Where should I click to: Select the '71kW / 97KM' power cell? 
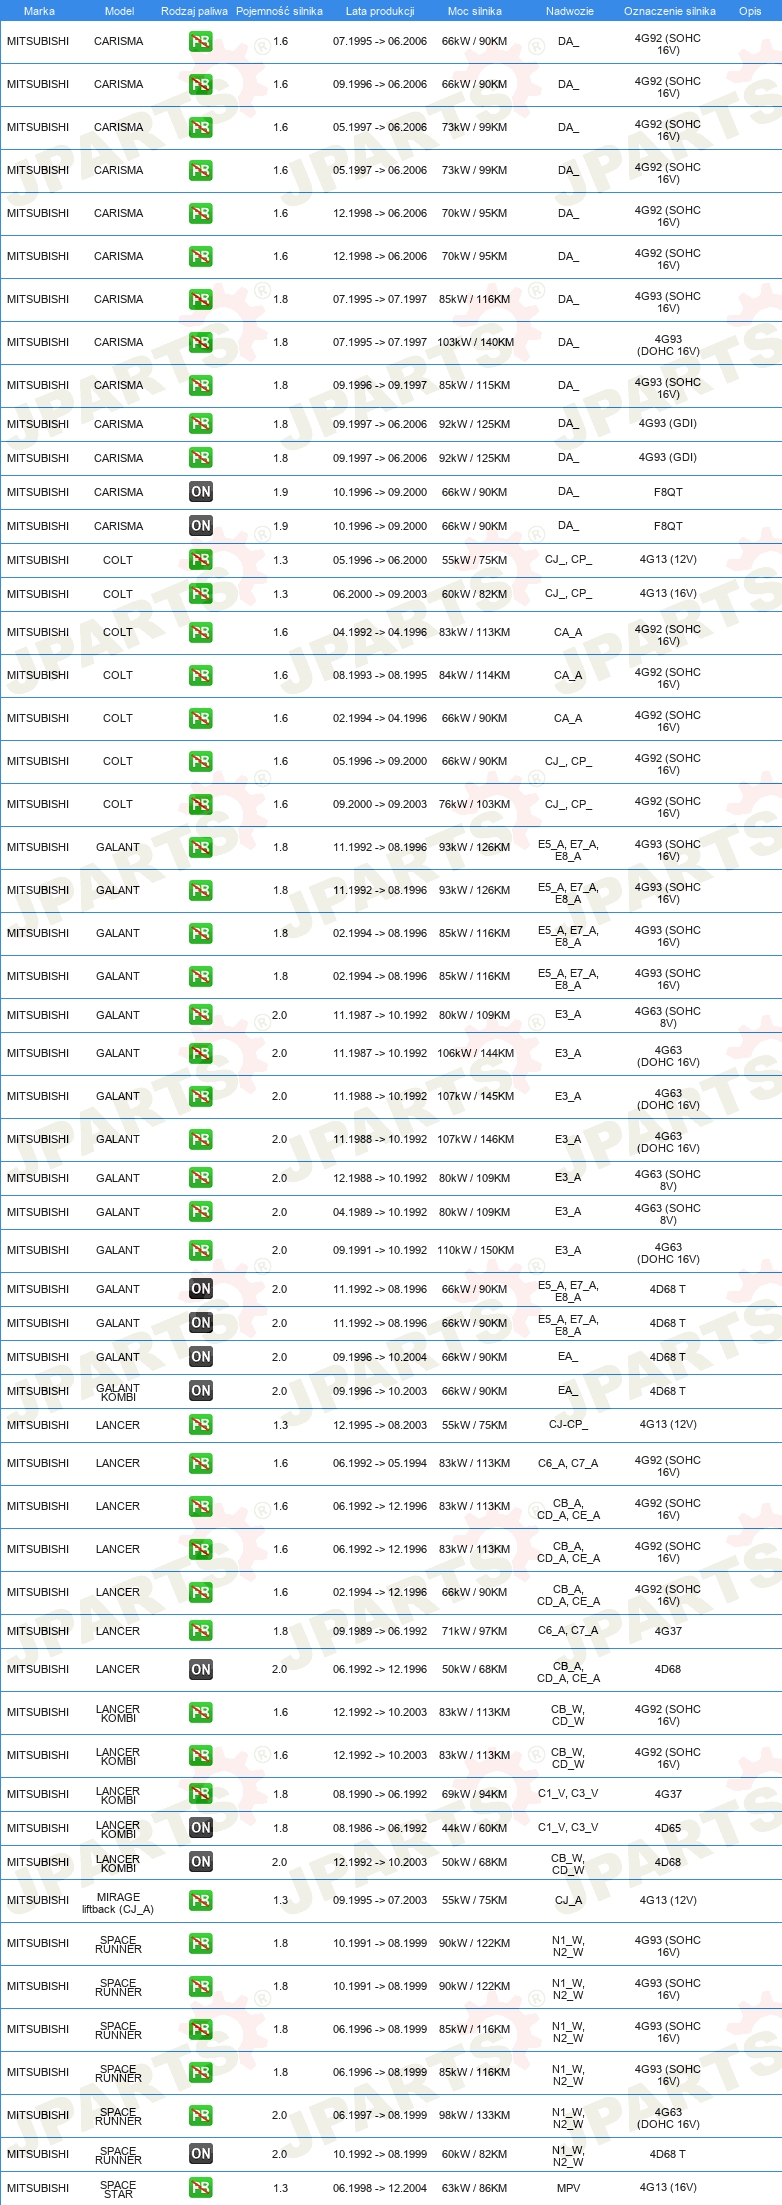click(475, 1631)
